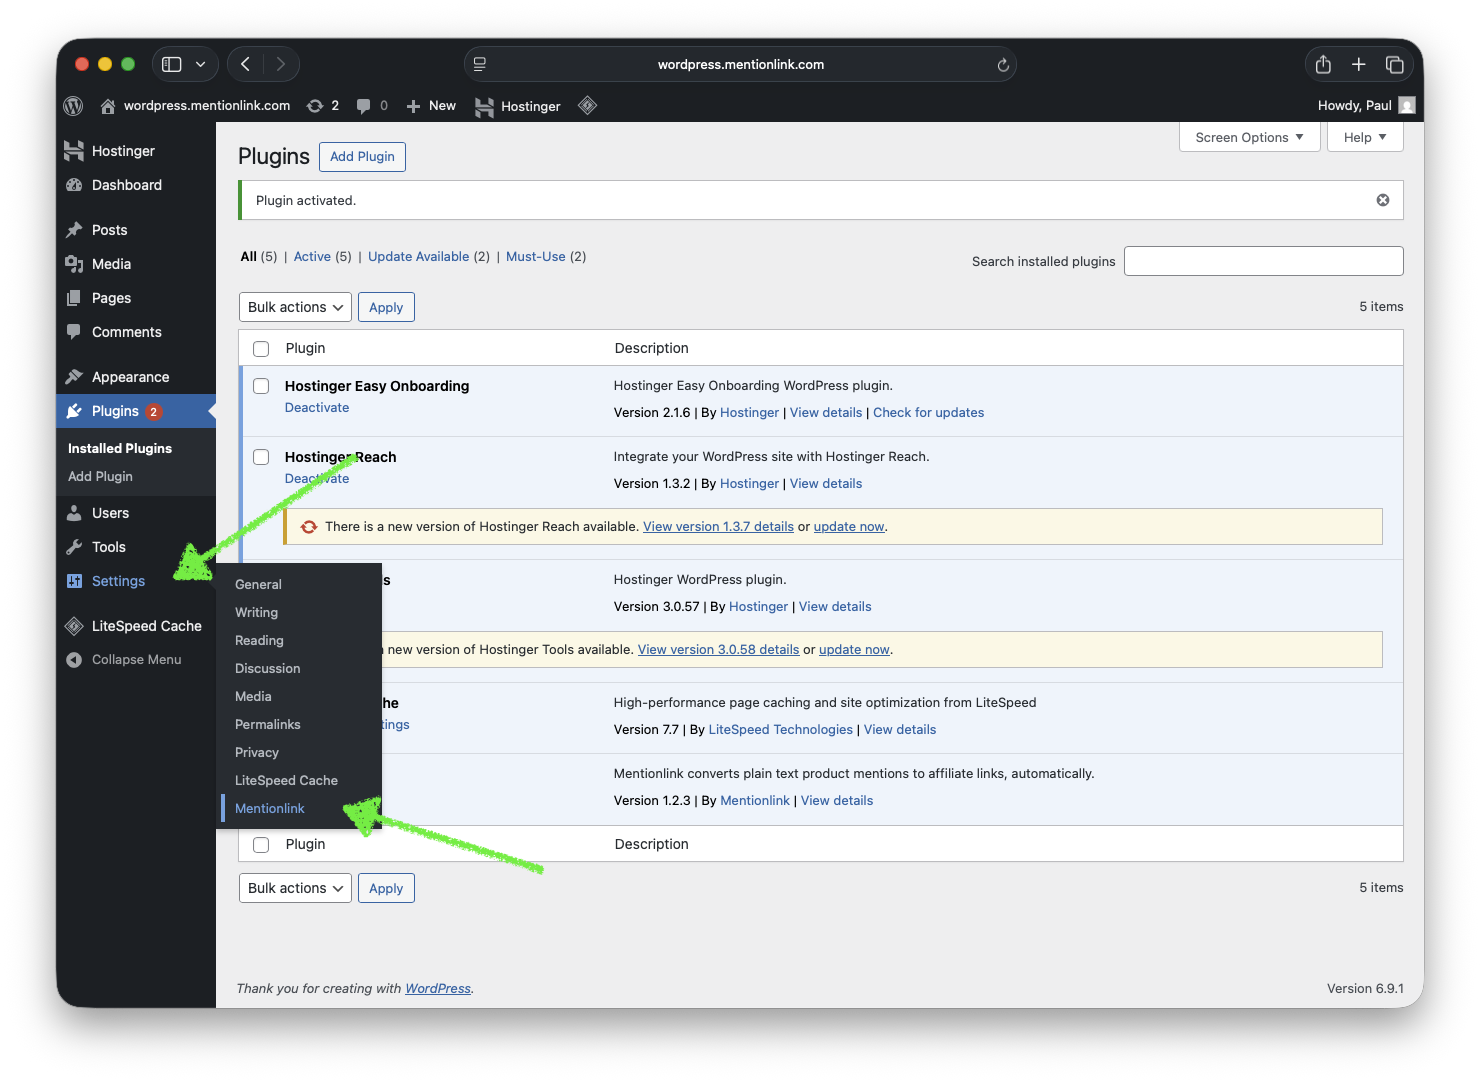Select Hostinger Easy Onboarding plugin checkbox
The width and height of the screenshot is (1480, 1082).
point(261,386)
